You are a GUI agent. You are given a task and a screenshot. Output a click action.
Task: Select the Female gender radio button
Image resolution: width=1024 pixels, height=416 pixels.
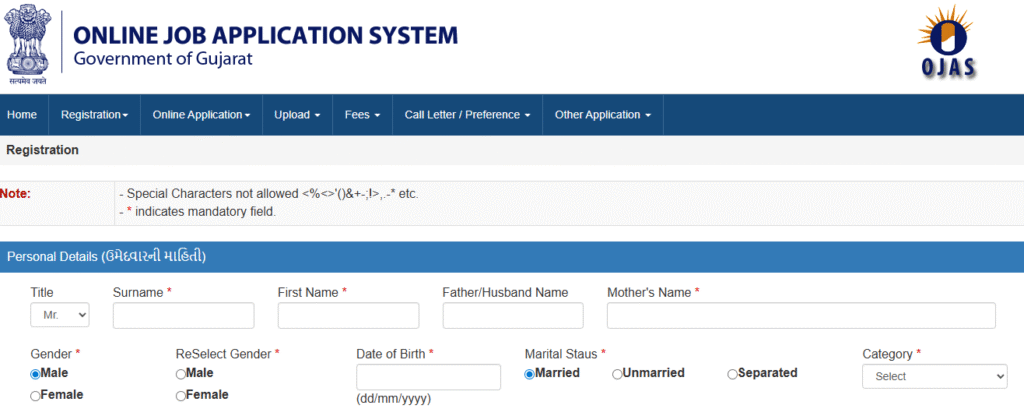[x=36, y=395]
